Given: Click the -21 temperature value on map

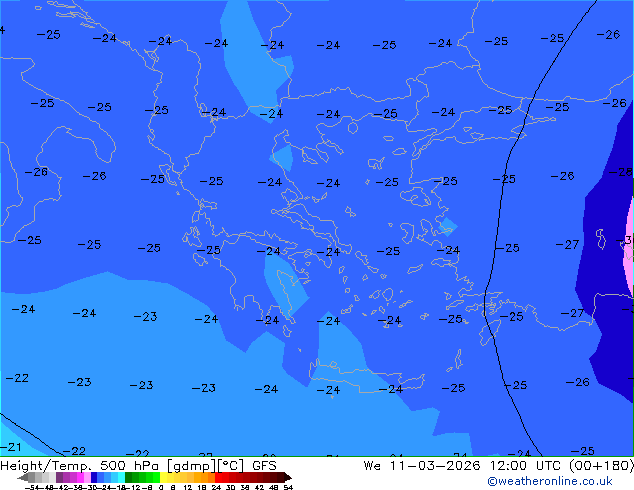Looking at the screenshot, I should pyautogui.click(x=11, y=447).
